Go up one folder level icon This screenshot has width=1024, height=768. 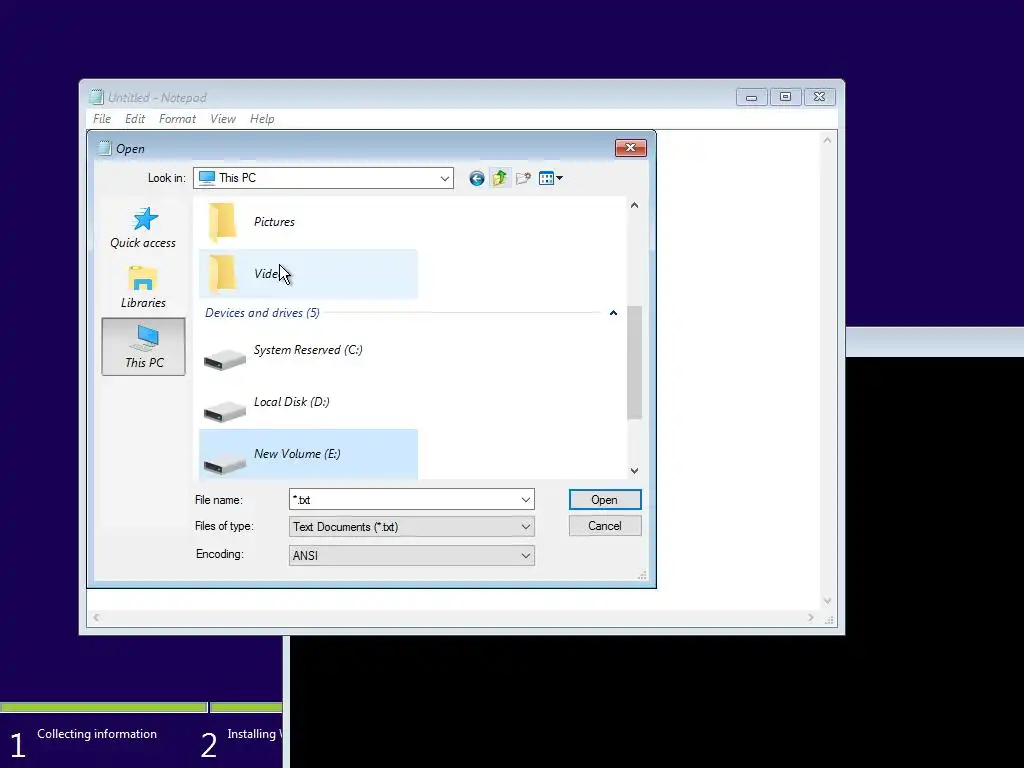[500, 178]
